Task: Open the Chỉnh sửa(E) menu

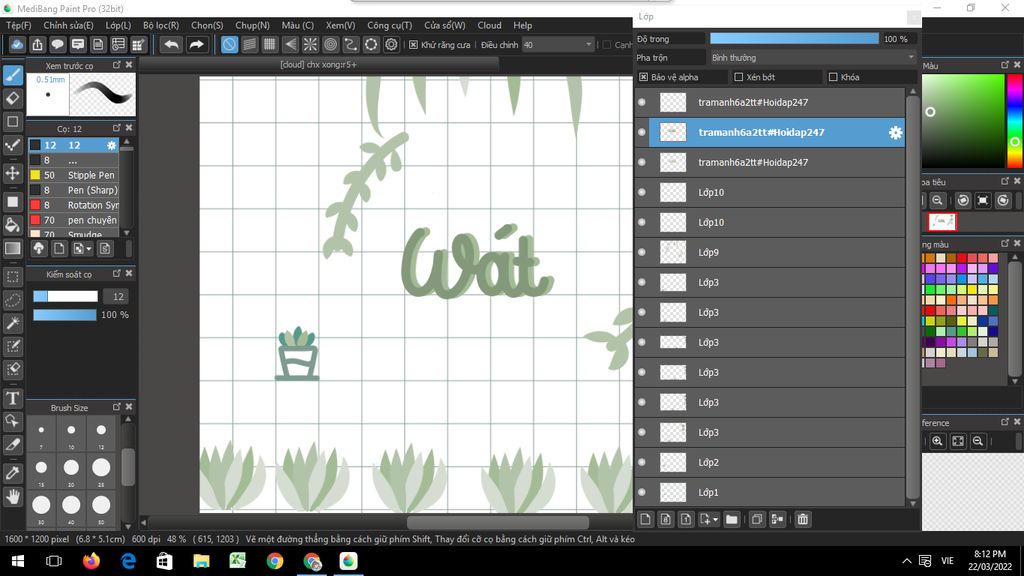Action: 69,25
